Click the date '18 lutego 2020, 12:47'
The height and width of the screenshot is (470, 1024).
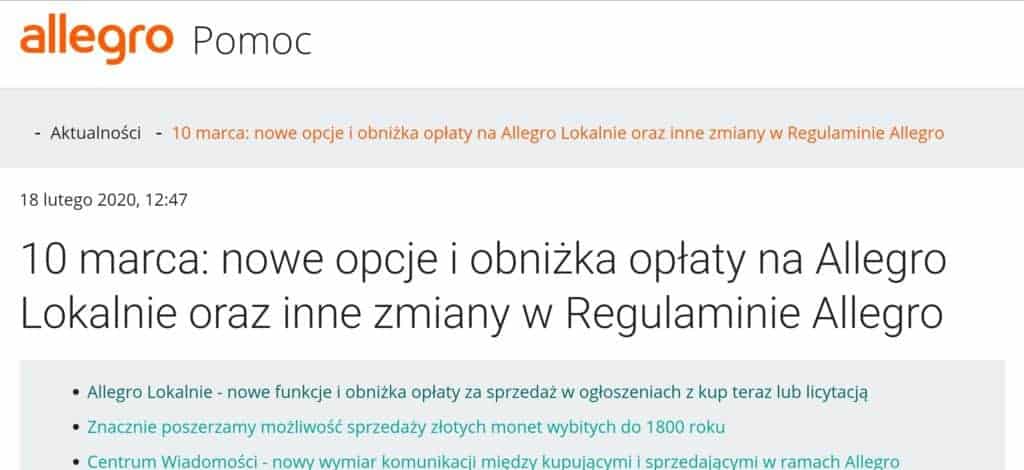(x=104, y=200)
